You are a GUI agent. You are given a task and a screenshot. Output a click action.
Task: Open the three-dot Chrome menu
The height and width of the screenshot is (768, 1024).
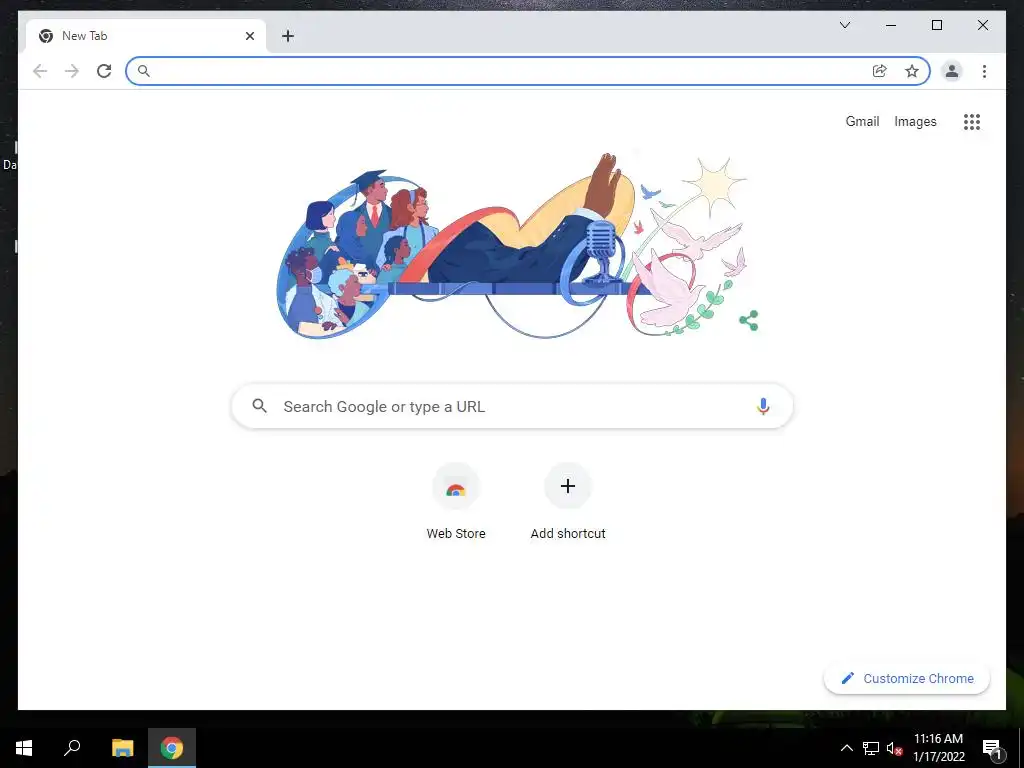pos(984,71)
